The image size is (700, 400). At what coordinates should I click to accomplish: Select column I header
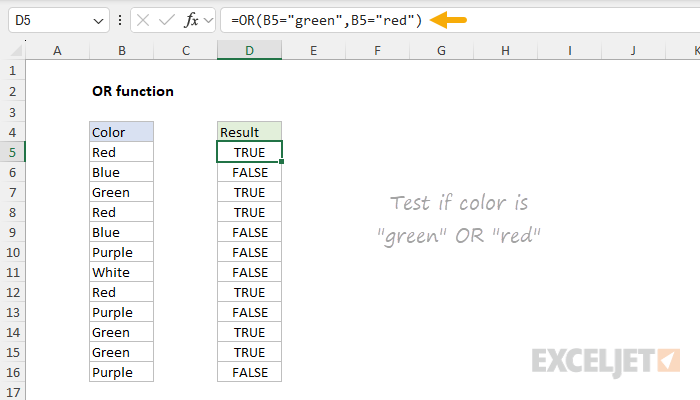(x=570, y=50)
